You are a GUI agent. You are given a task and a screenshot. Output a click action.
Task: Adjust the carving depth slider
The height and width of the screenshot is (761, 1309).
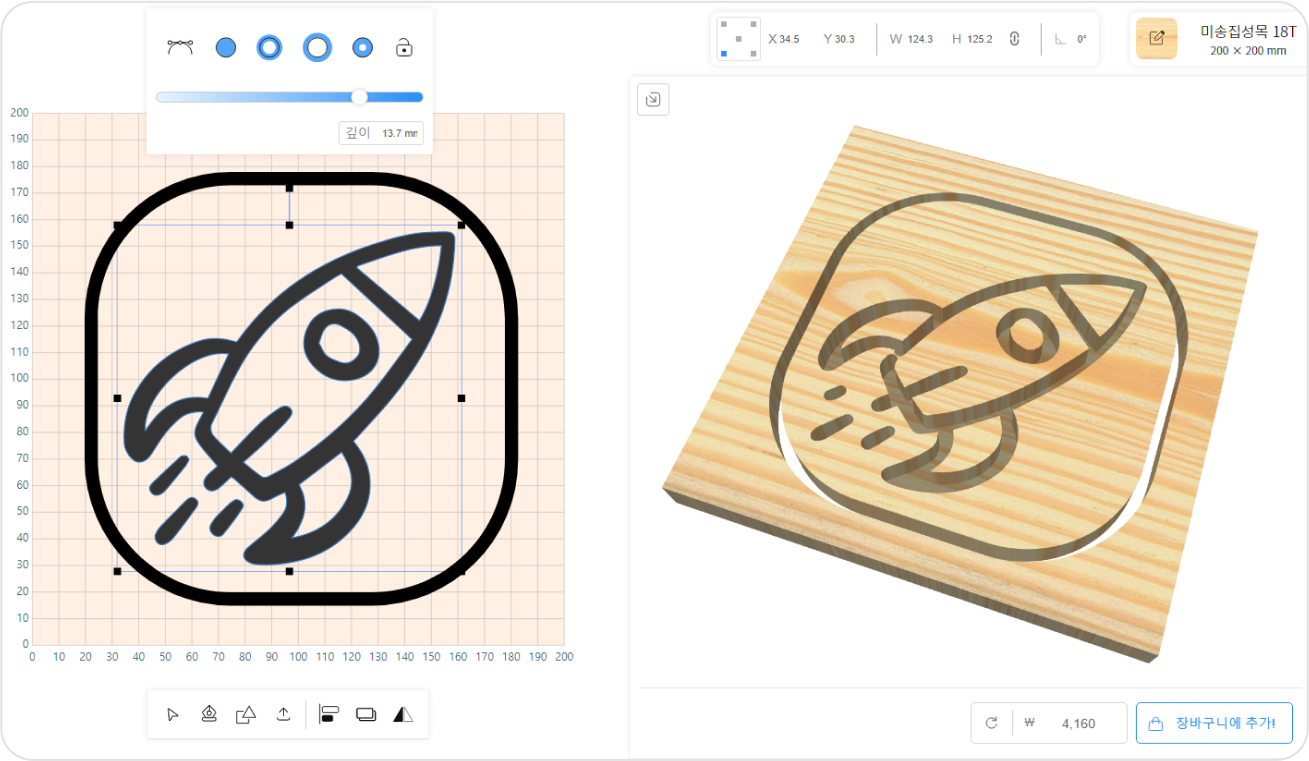(360, 97)
